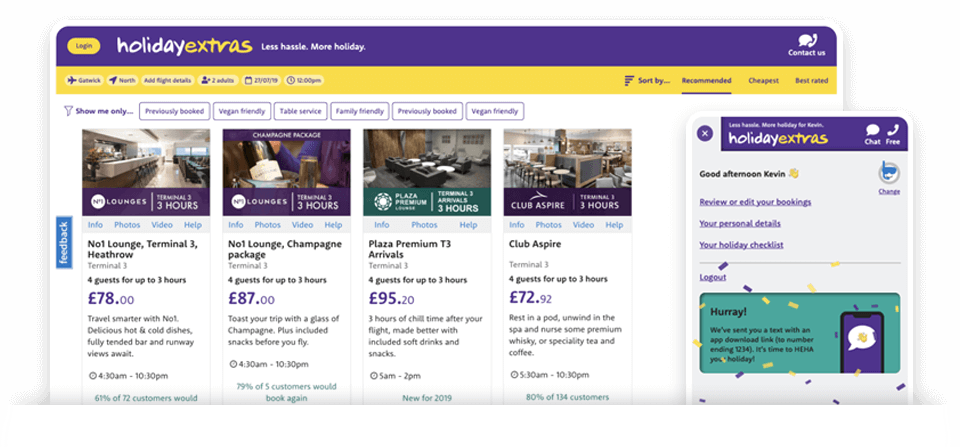Image resolution: width=960 pixels, height=447 pixels.
Task: Open Info tab for No1 Lounge Heathrow
Action: (x=95, y=225)
